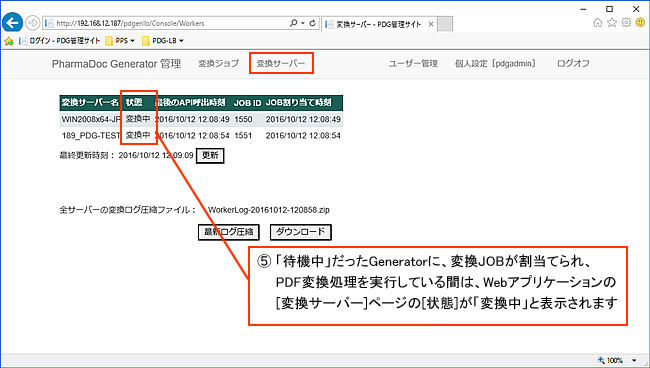Open the browser Home icon

[x=597, y=23]
